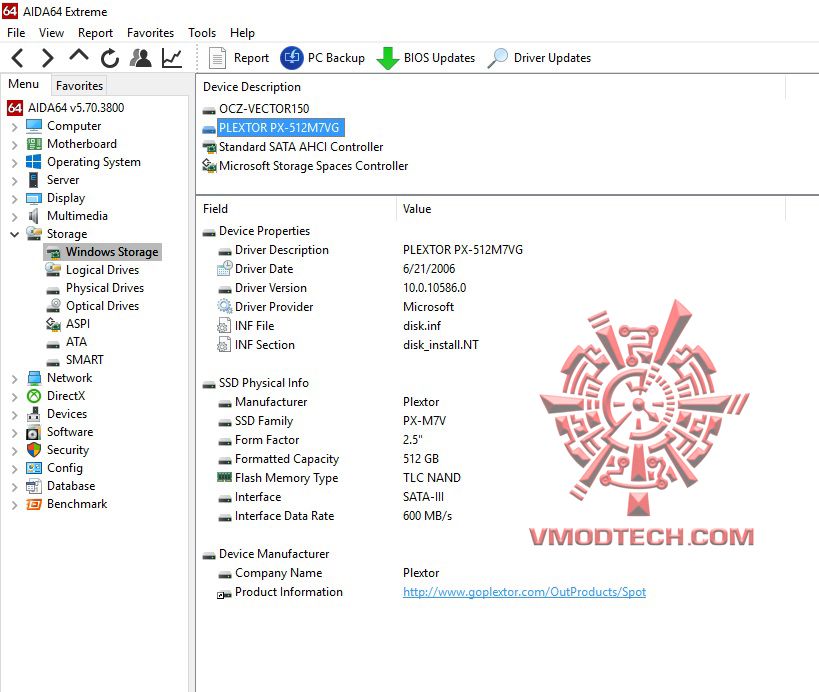This screenshot has height=692, width=819.
Task: Click the Multimedia speaker icon
Action: [33, 216]
